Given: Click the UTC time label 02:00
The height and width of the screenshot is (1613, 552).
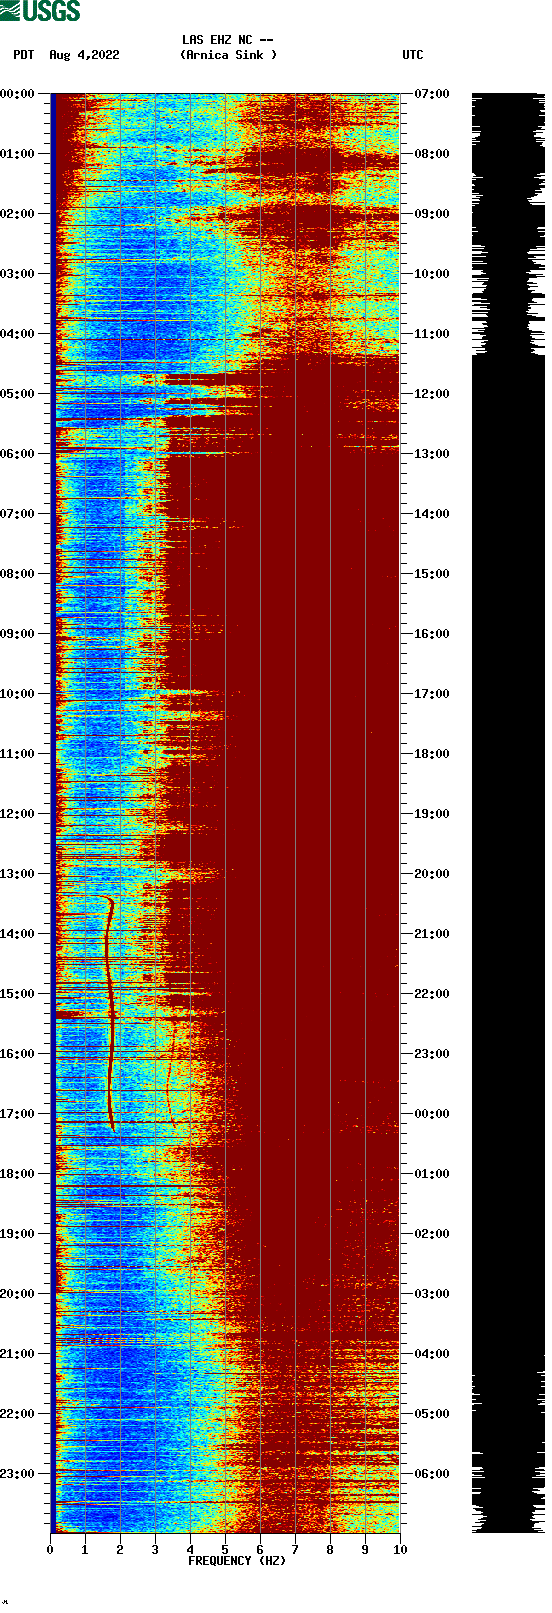Looking at the screenshot, I should (432, 1233).
